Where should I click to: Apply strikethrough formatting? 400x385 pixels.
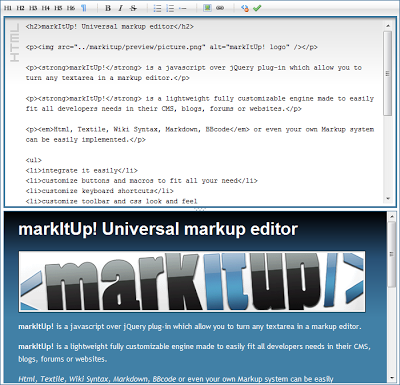pos(133,8)
